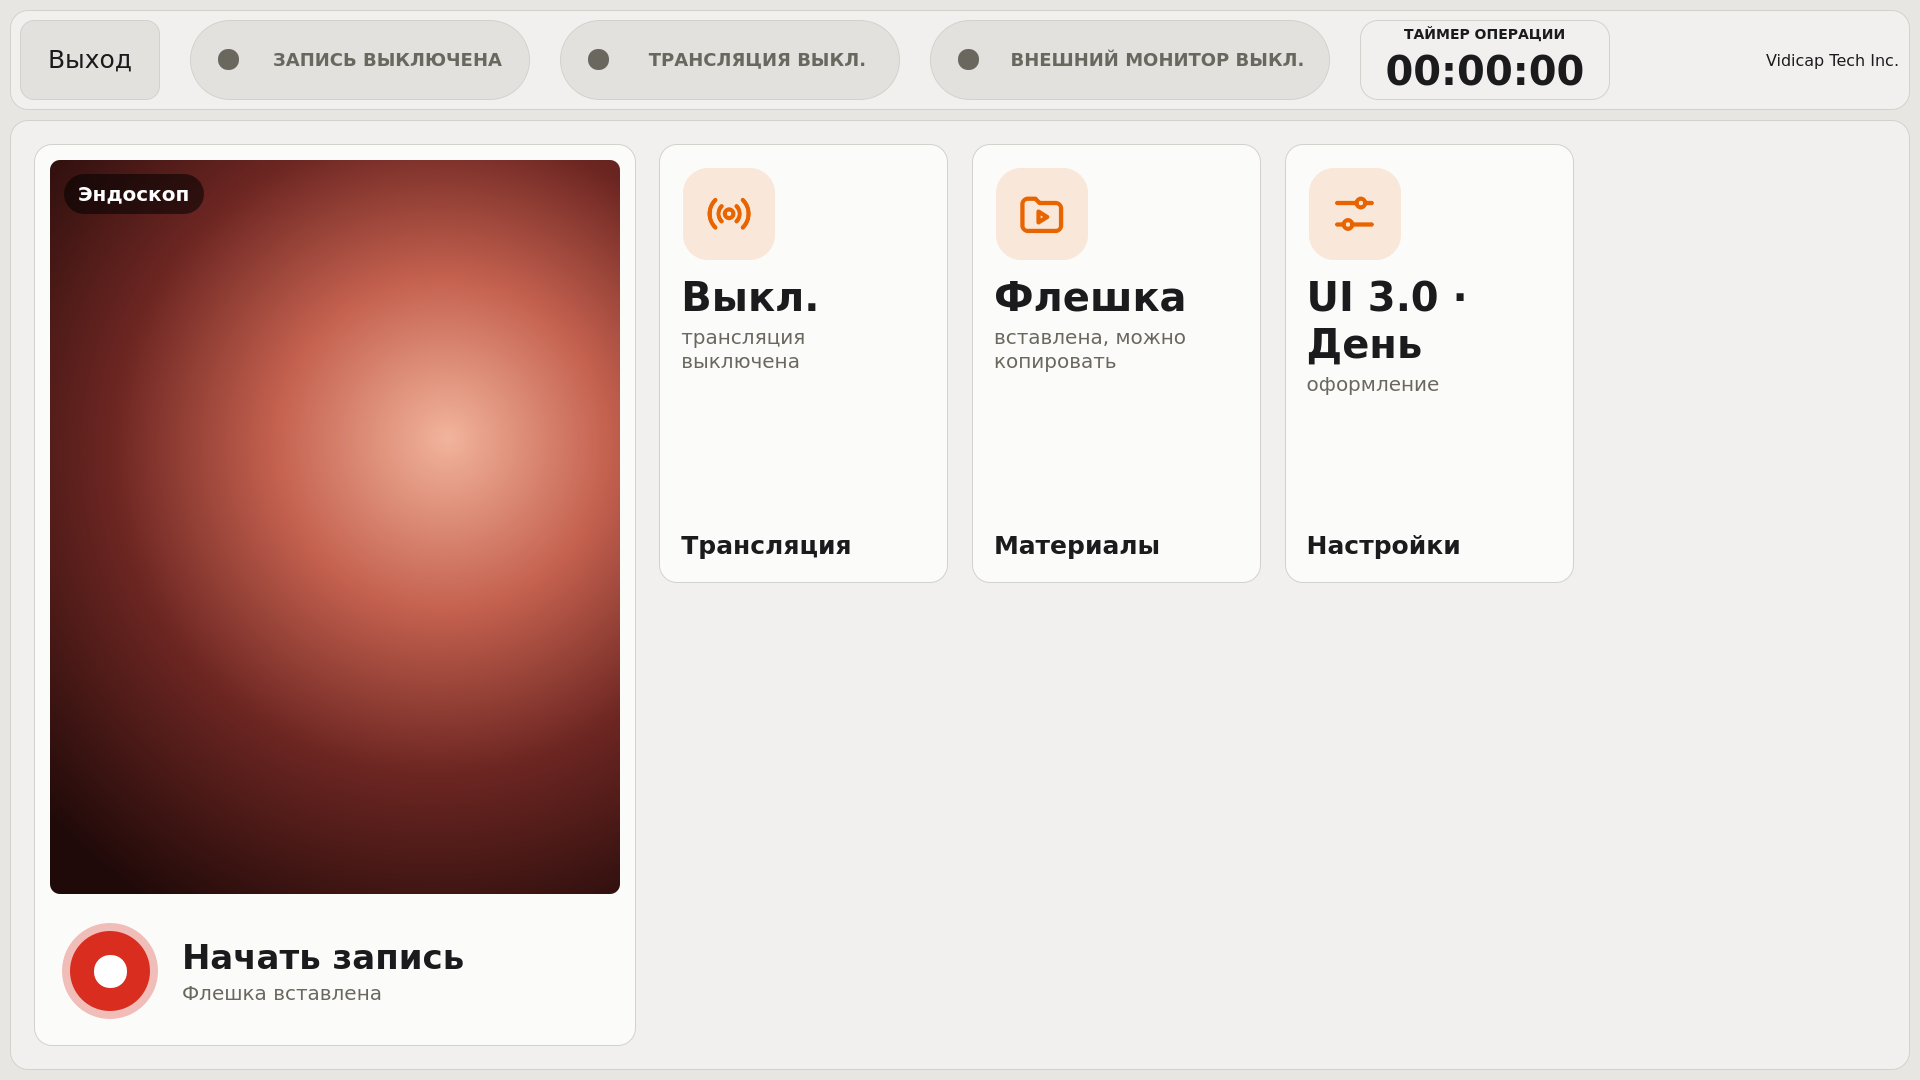Toggle the ТРАНСЛЯЦИЯ ВЫКЛ. status pill

[x=730, y=60]
